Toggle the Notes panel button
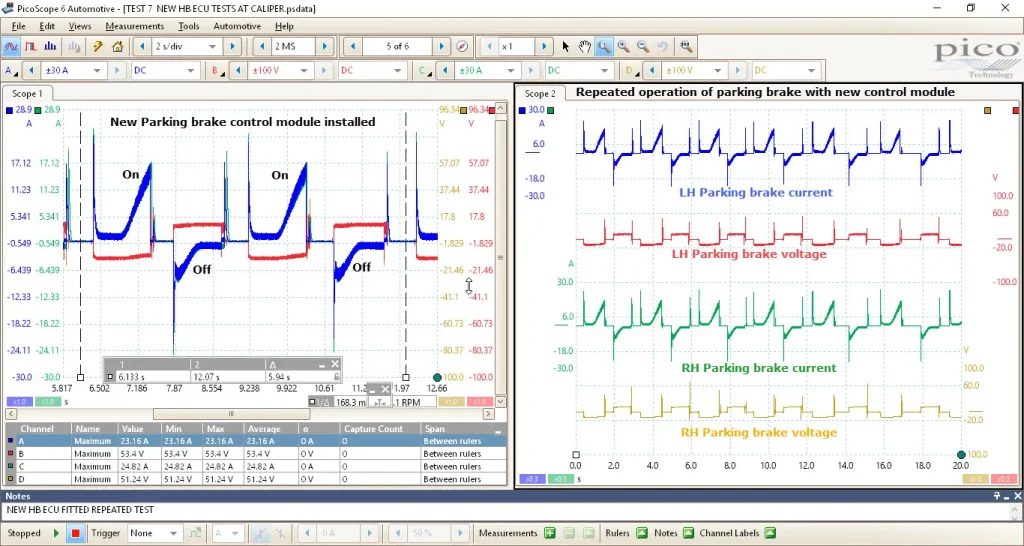The image size is (1024, 546). (688, 533)
